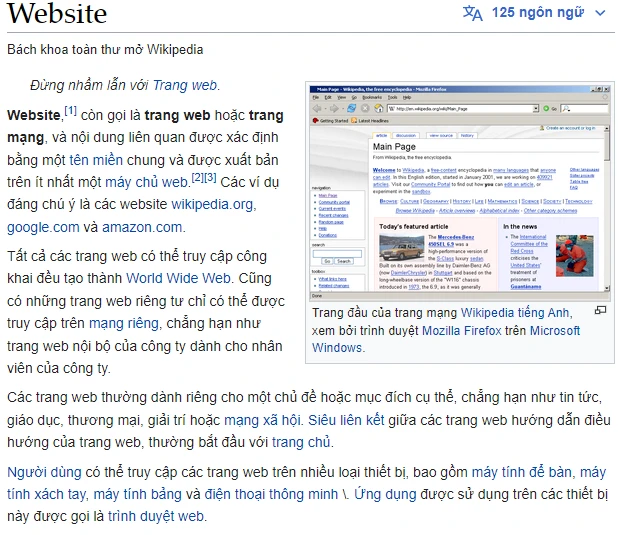Expand the 125 ngôn ngữ language list
Image resolution: width=618 pixels, height=535 pixels.
[x=538, y=13]
